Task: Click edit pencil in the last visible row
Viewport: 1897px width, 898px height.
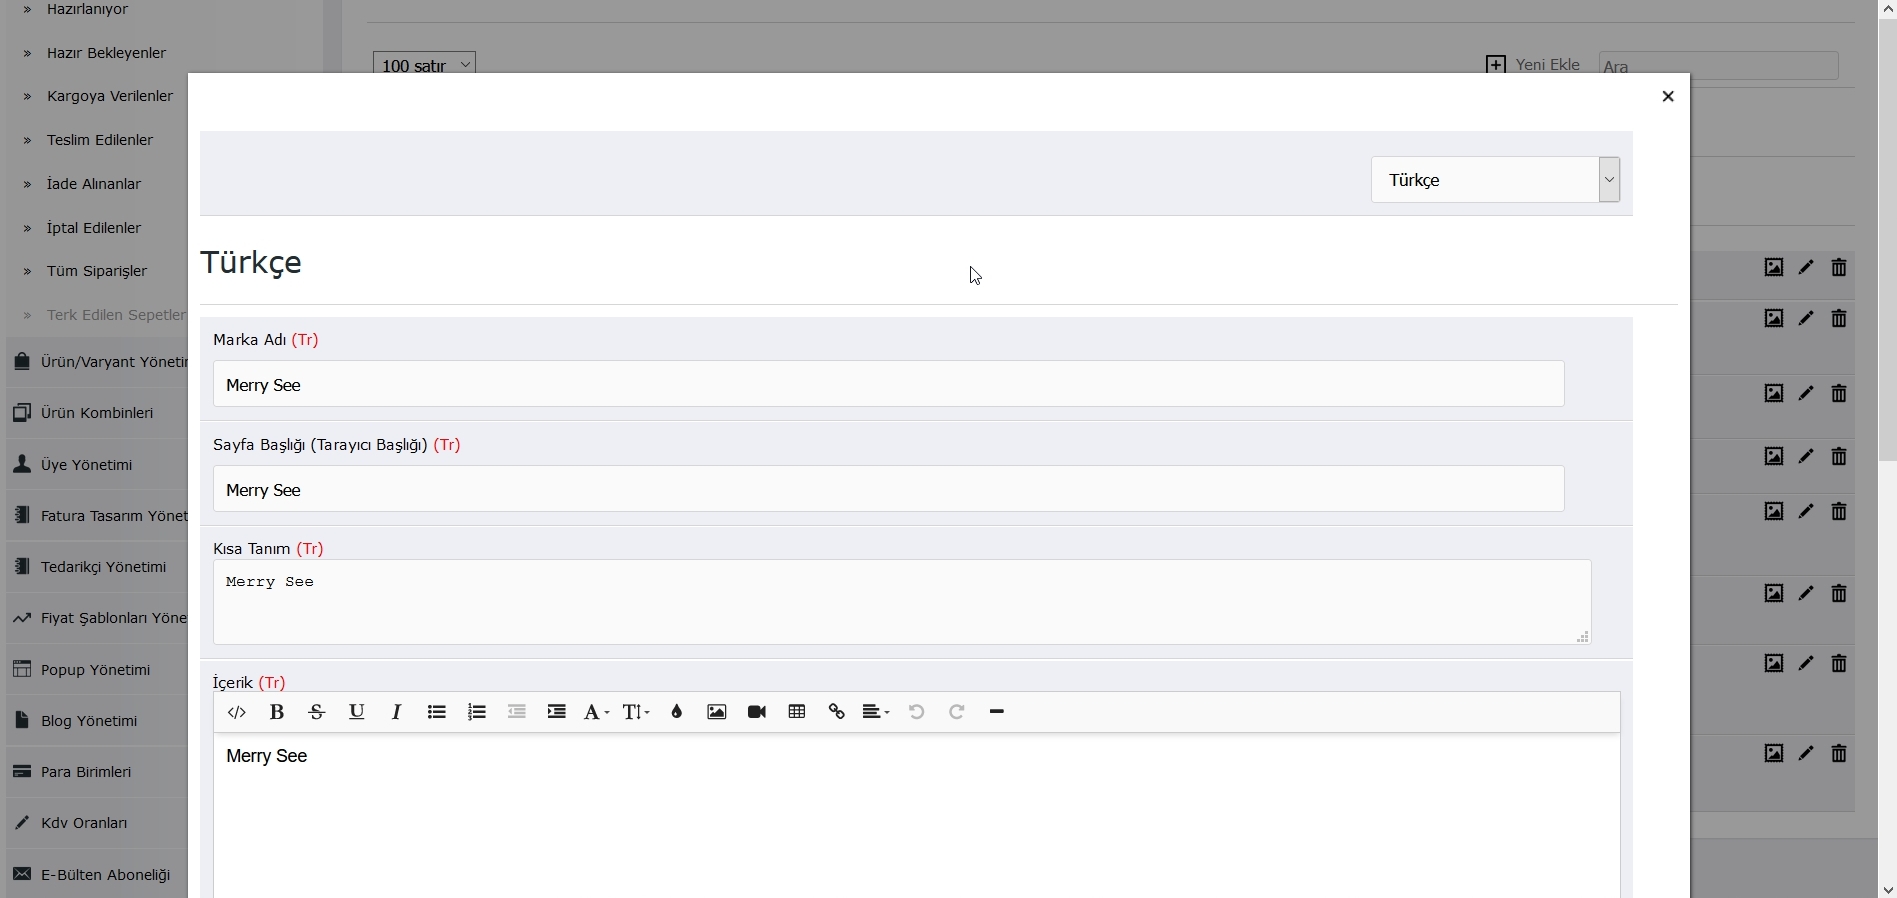Action: pos(1806,754)
